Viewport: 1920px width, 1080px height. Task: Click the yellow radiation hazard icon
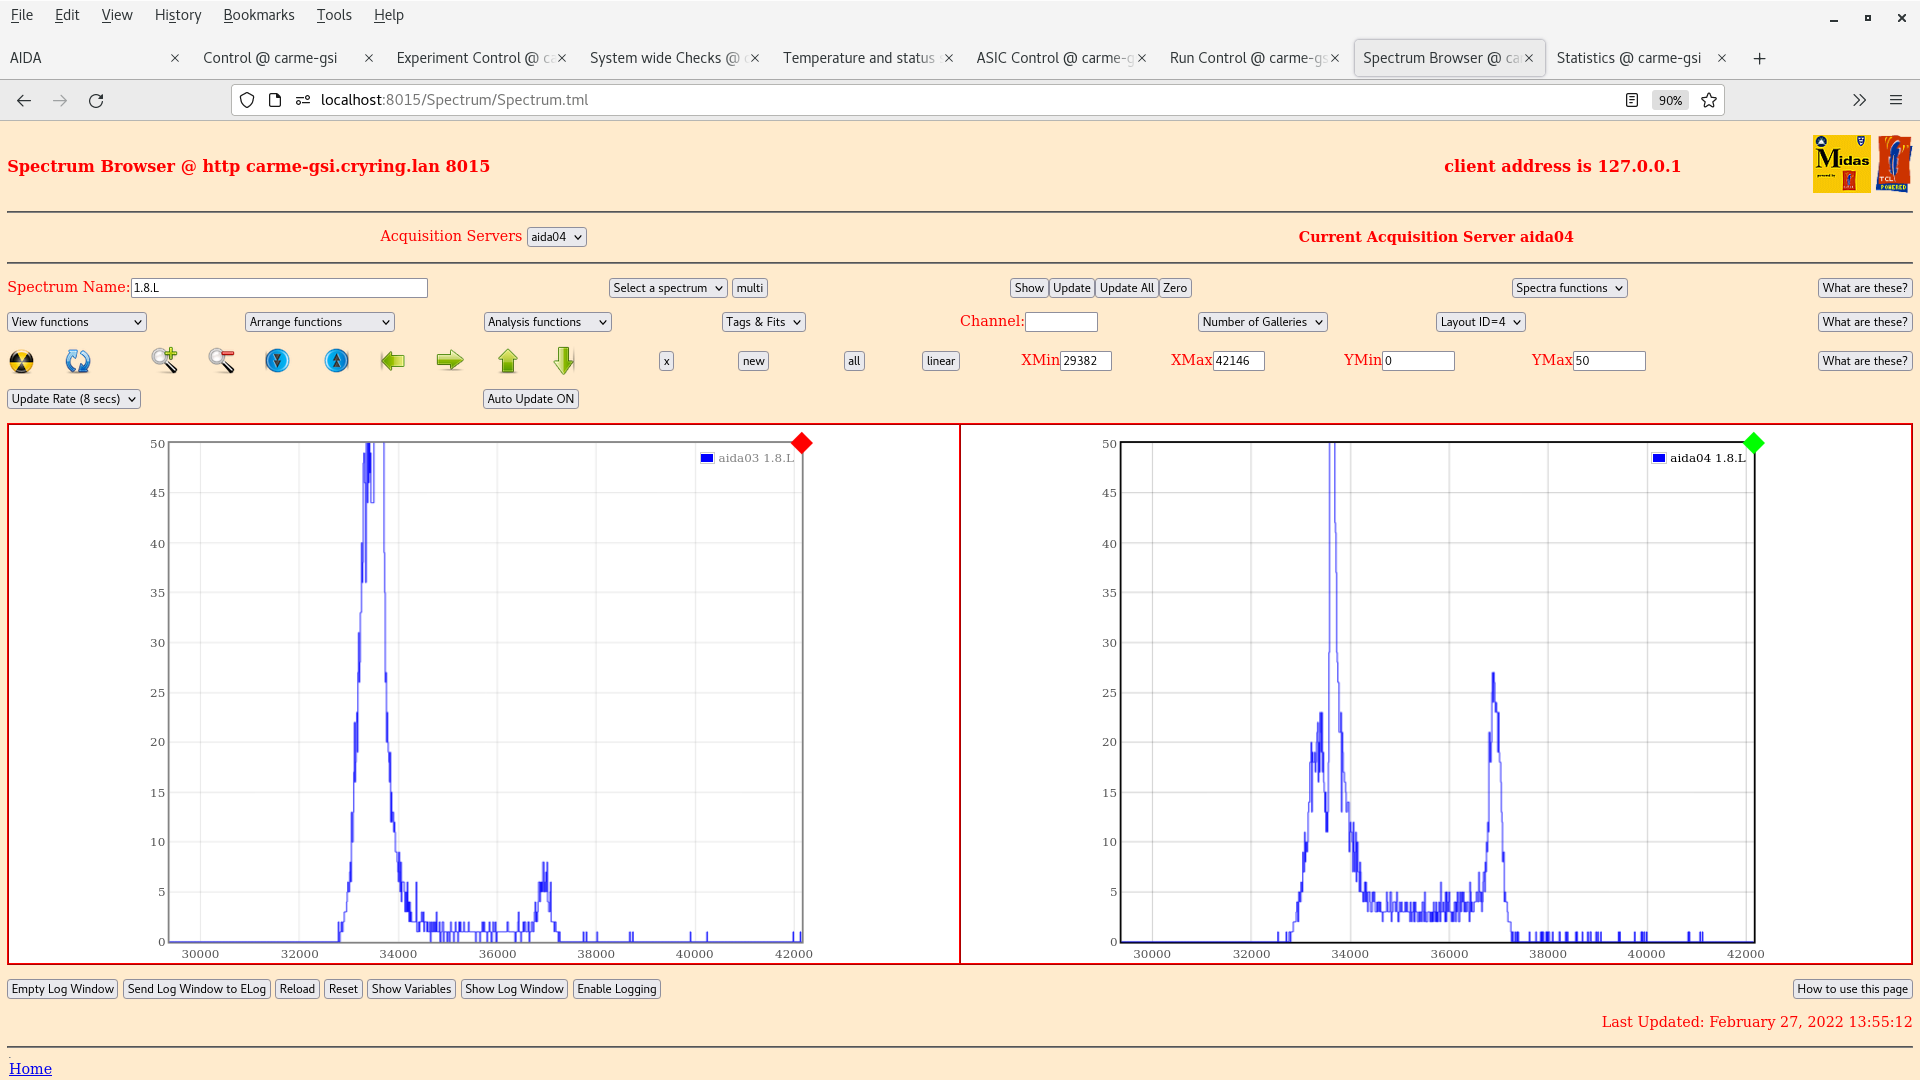(21, 361)
